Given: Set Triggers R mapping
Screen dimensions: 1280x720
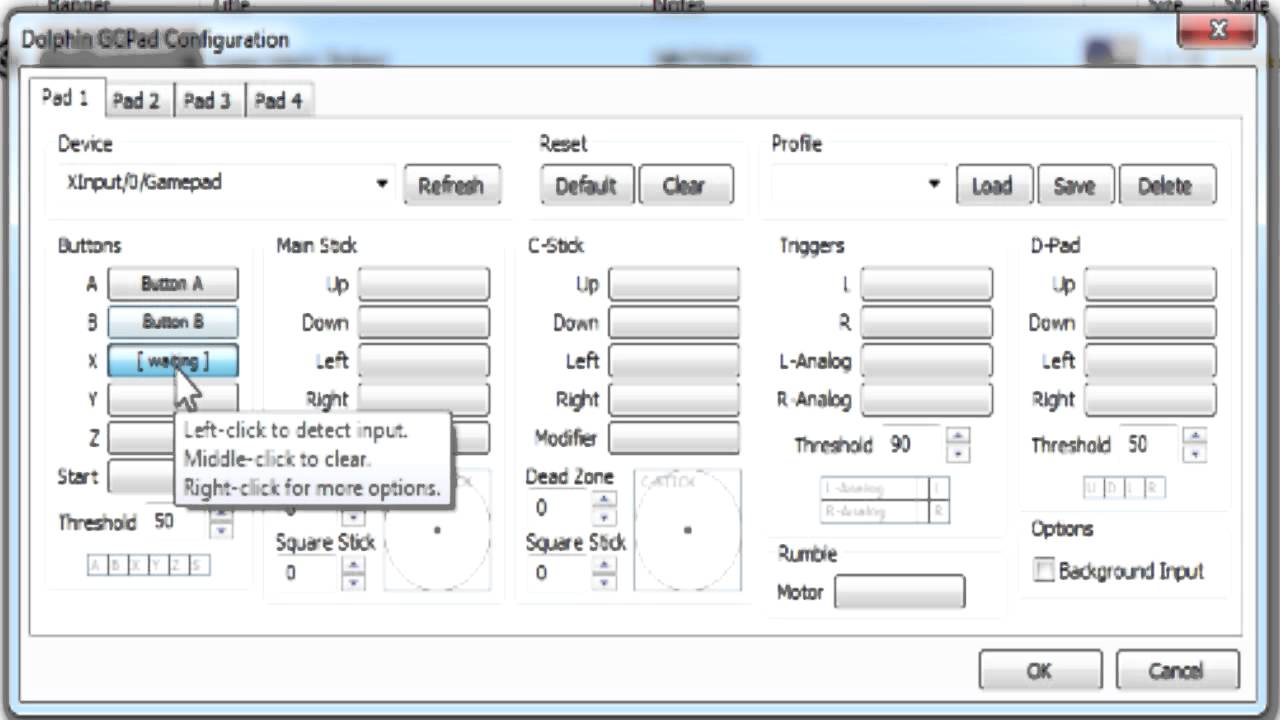Looking at the screenshot, I should [x=927, y=322].
